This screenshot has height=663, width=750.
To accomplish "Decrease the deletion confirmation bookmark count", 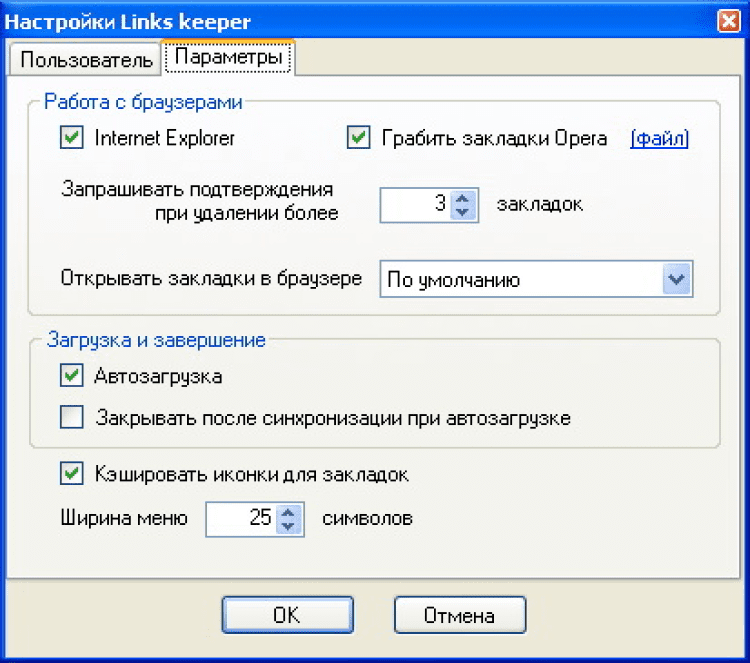I will click(461, 212).
